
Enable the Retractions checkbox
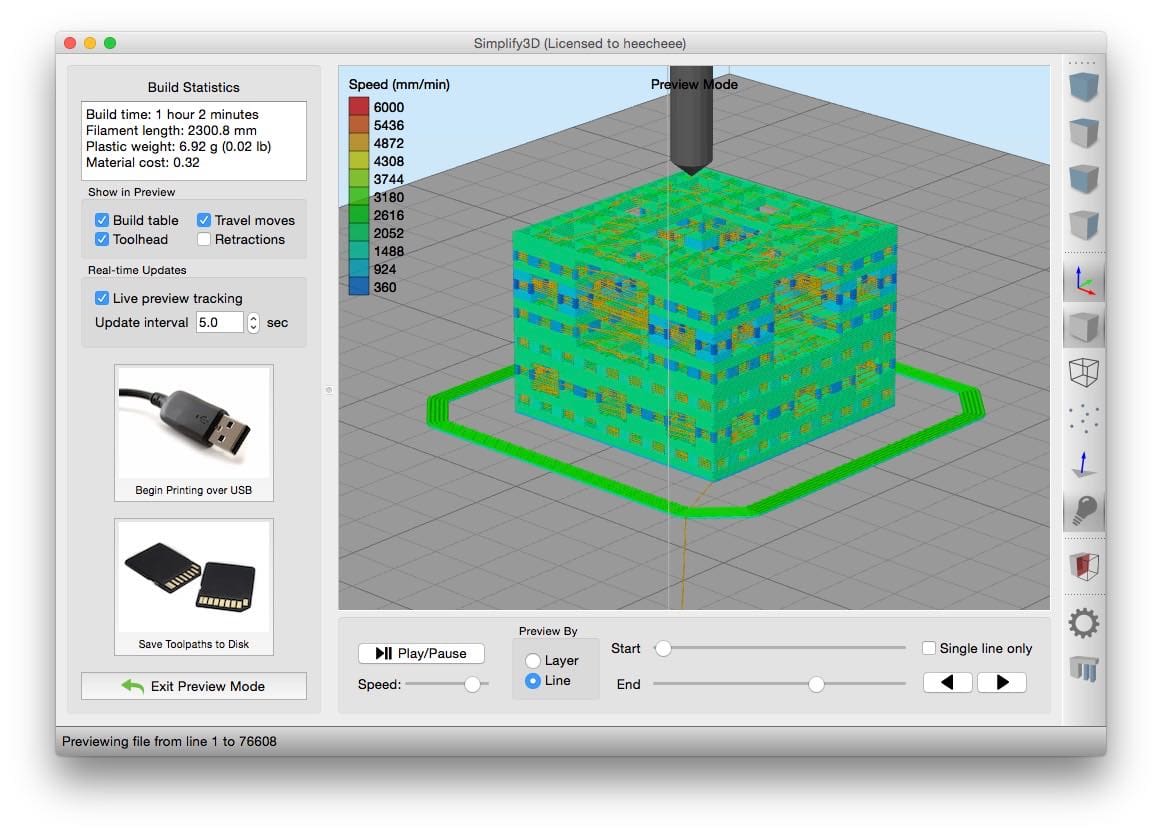[204, 239]
